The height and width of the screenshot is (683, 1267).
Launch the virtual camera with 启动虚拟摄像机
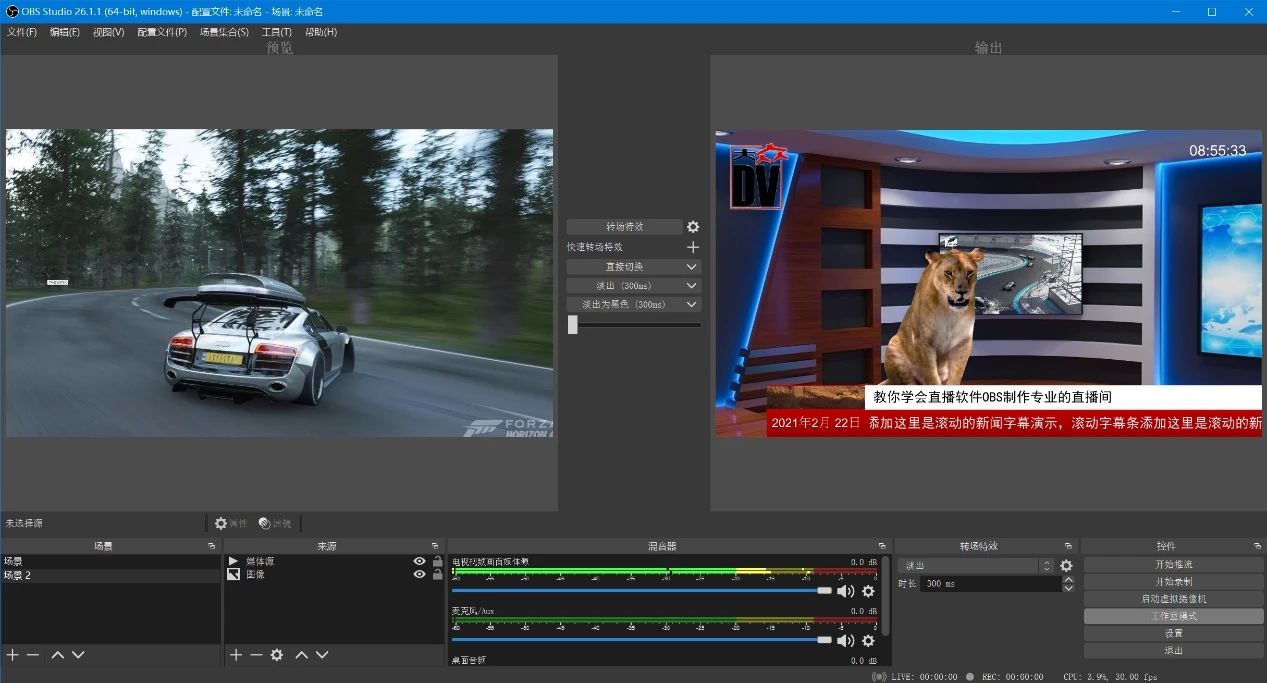click(x=1174, y=599)
